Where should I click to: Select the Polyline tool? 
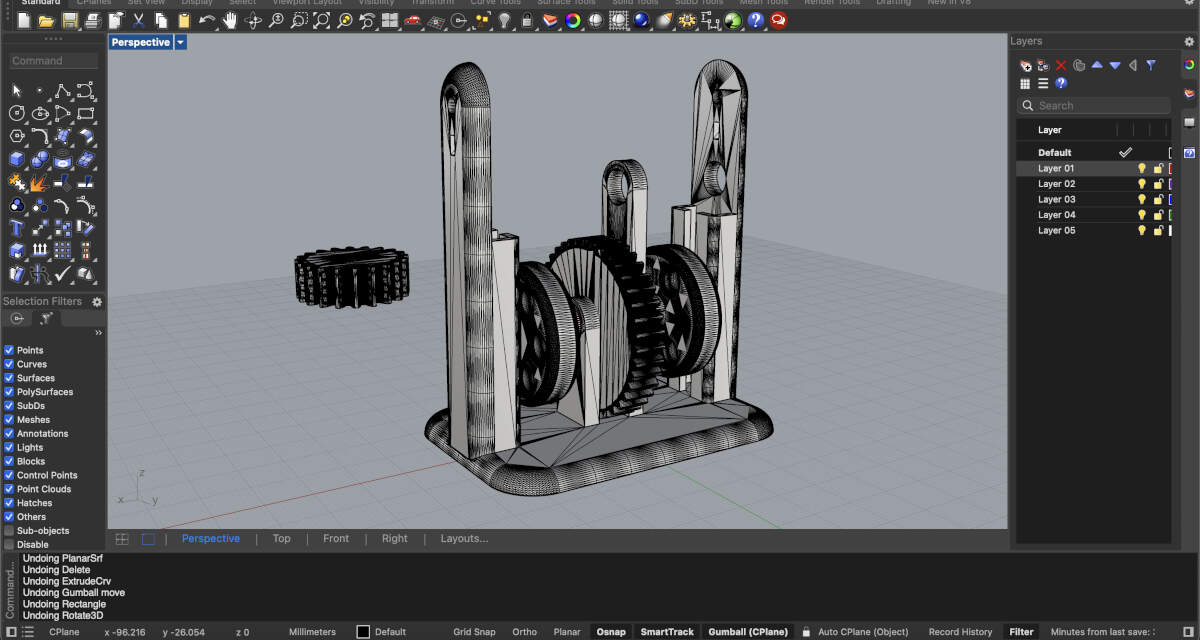click(x=63, y=91)
